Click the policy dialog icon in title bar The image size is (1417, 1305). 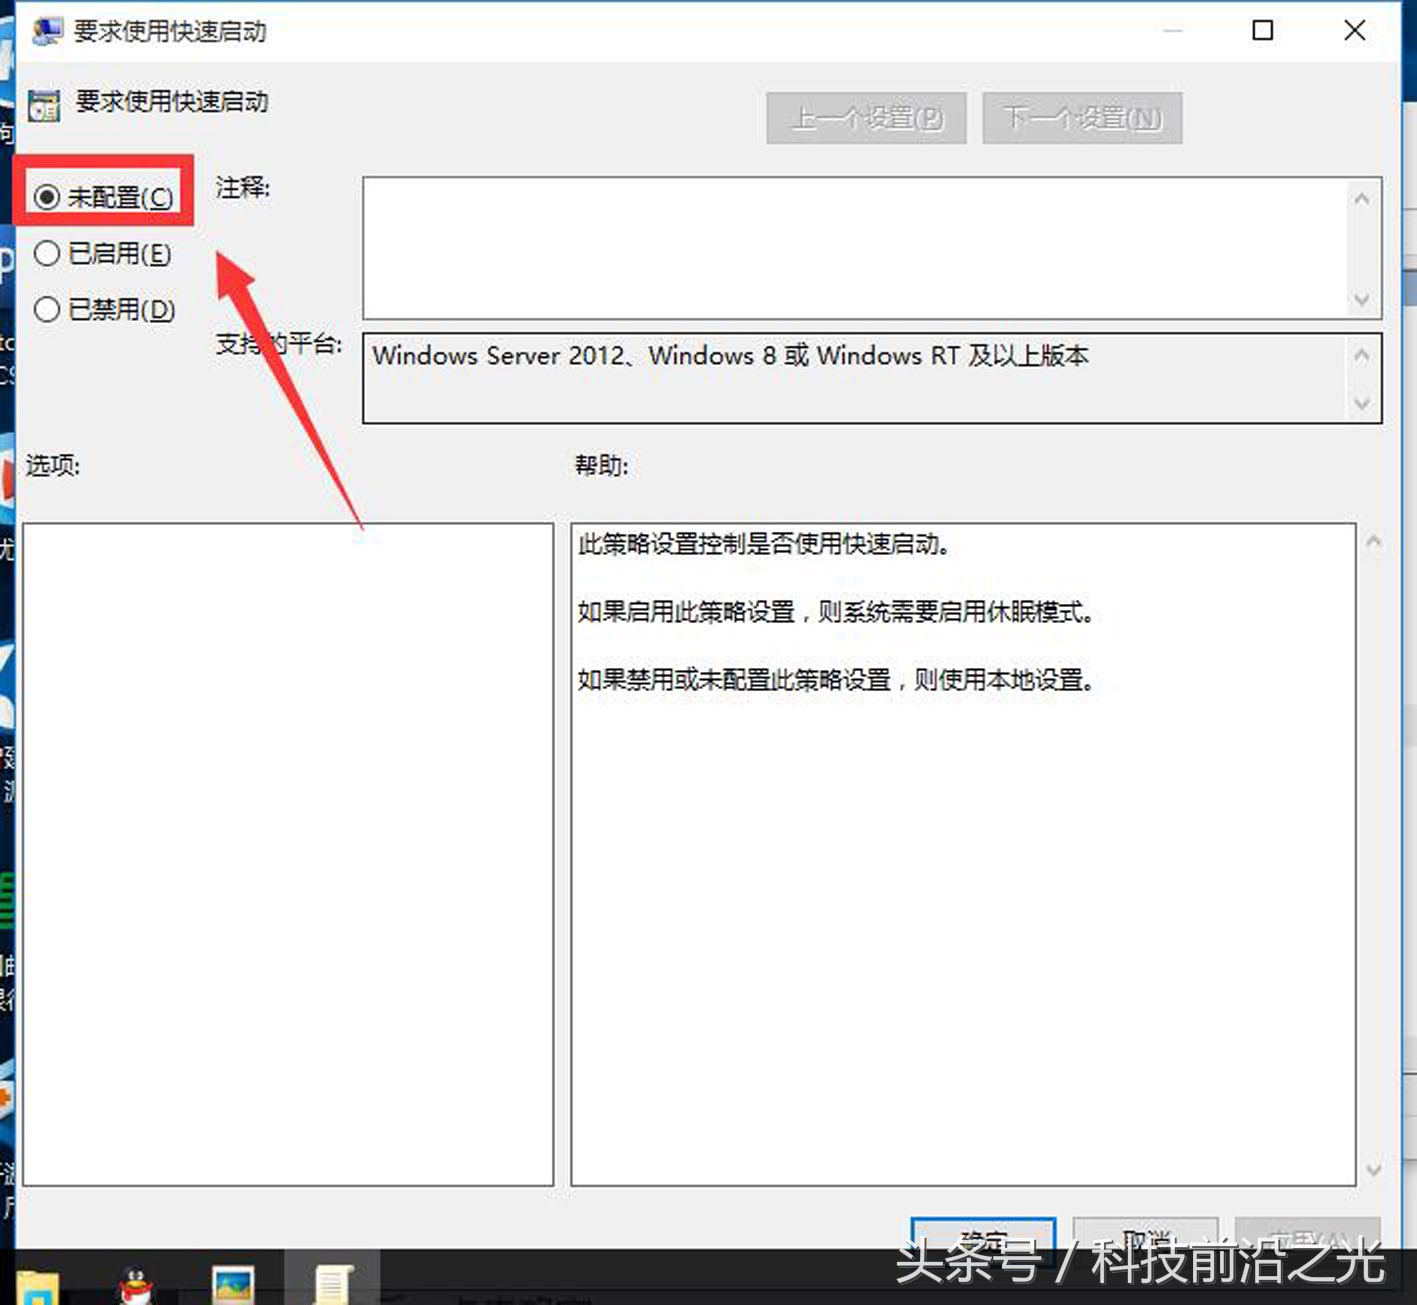pos(44,30)
